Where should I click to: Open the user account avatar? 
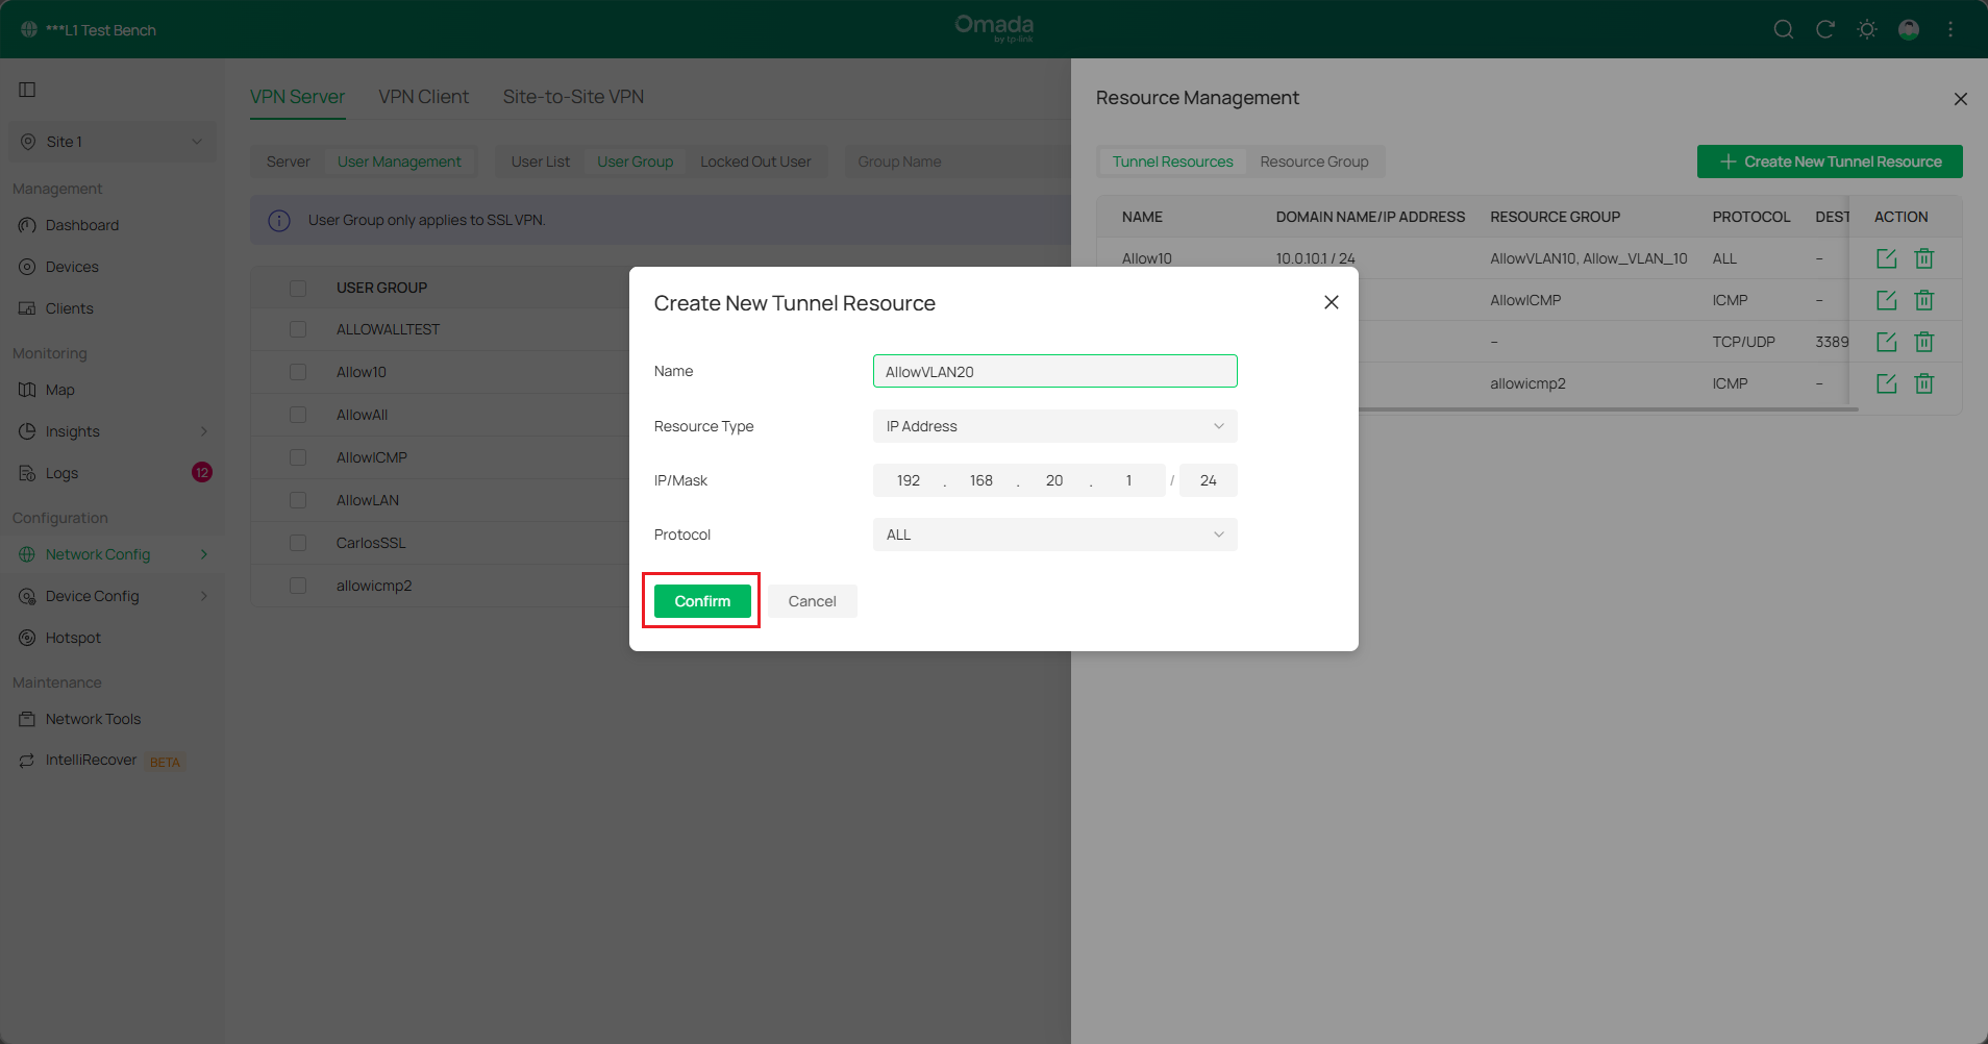point(1909,29)
